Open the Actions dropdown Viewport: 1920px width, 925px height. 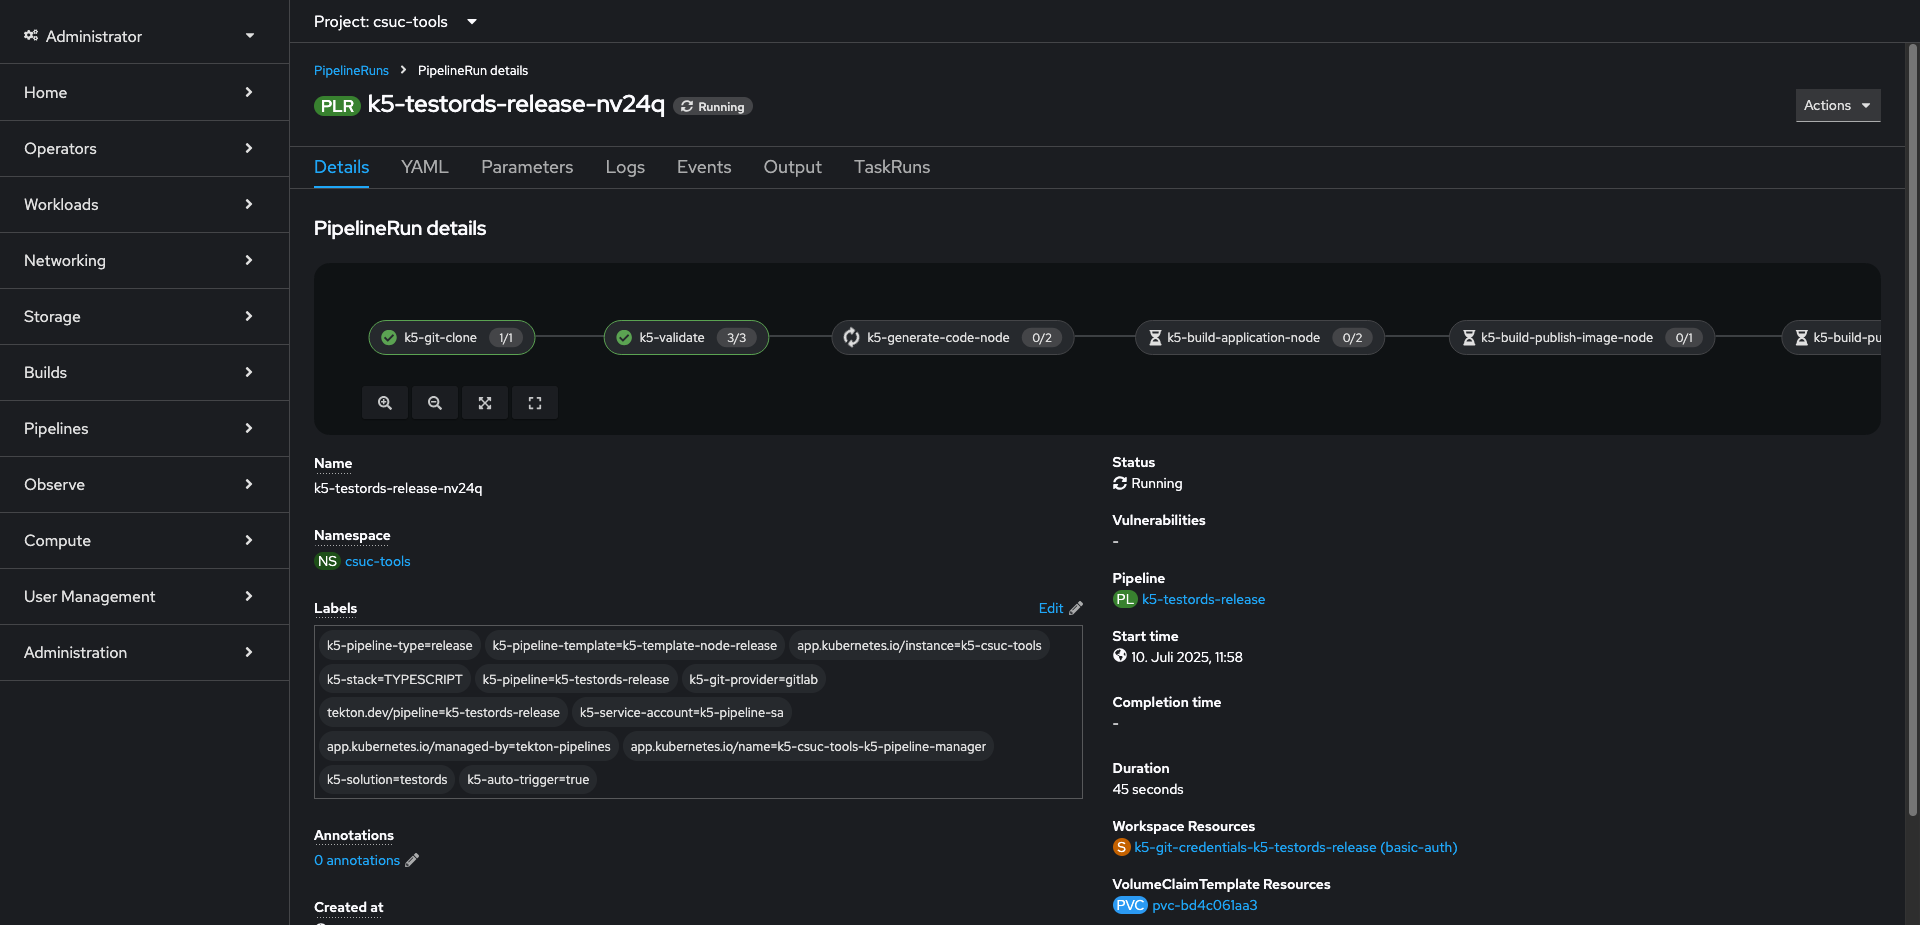point(1837,105)
